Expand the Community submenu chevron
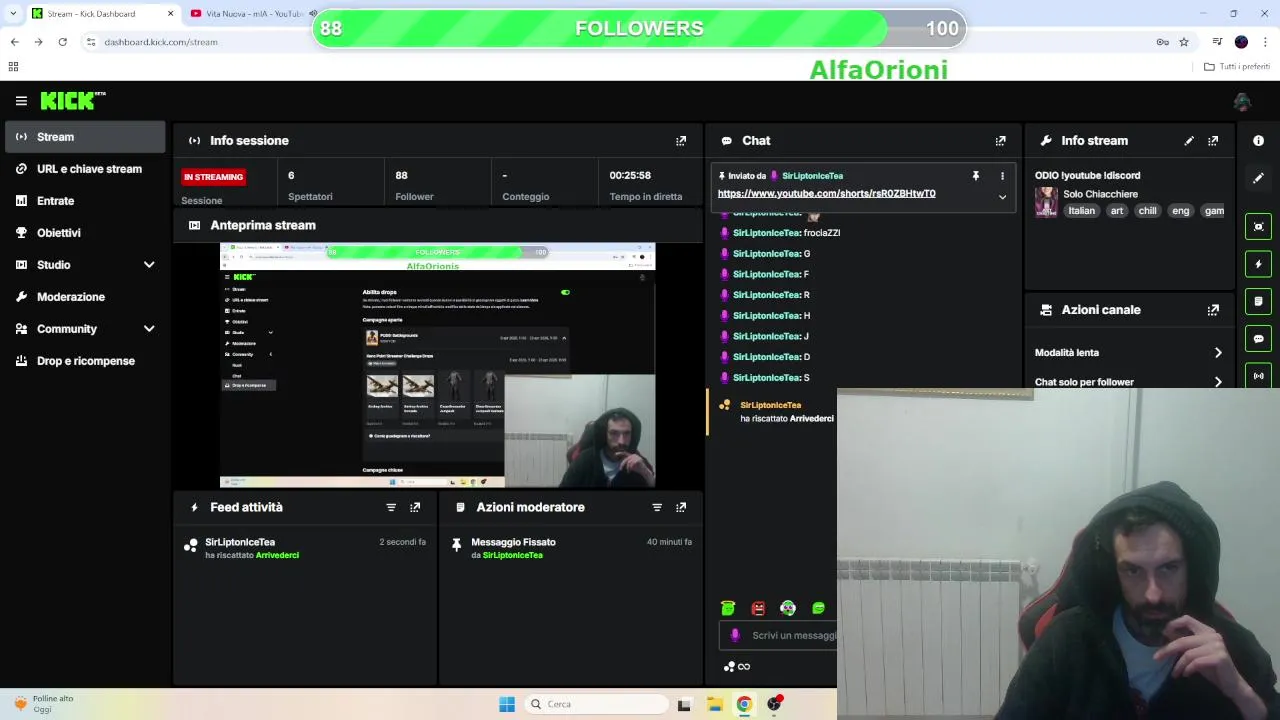 tap(149, 329)
